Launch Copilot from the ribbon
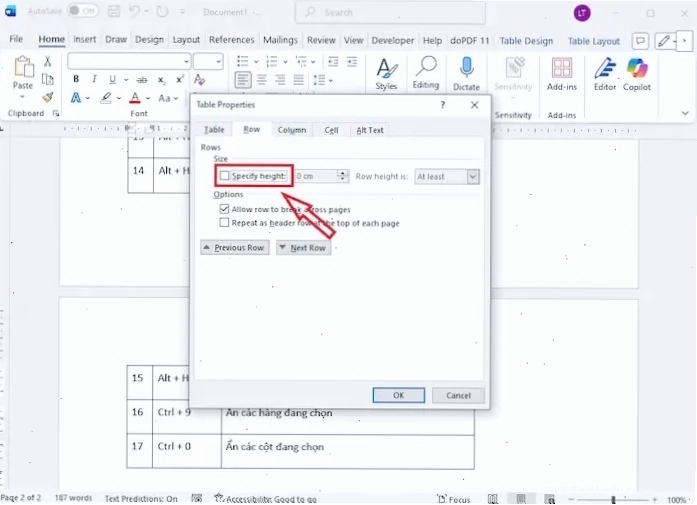This screenshot has width=697, height=505. pos(637,74)
